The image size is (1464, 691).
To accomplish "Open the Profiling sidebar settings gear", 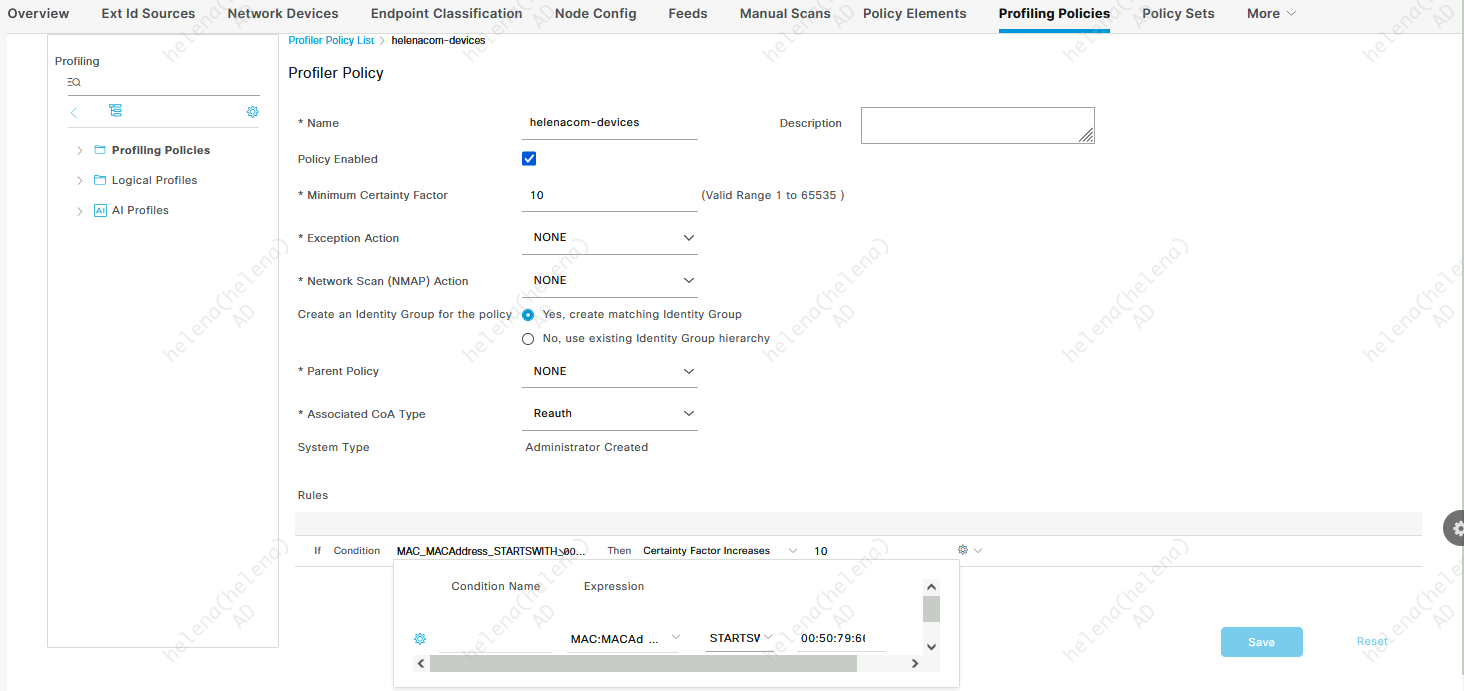I will pos(252,112).
